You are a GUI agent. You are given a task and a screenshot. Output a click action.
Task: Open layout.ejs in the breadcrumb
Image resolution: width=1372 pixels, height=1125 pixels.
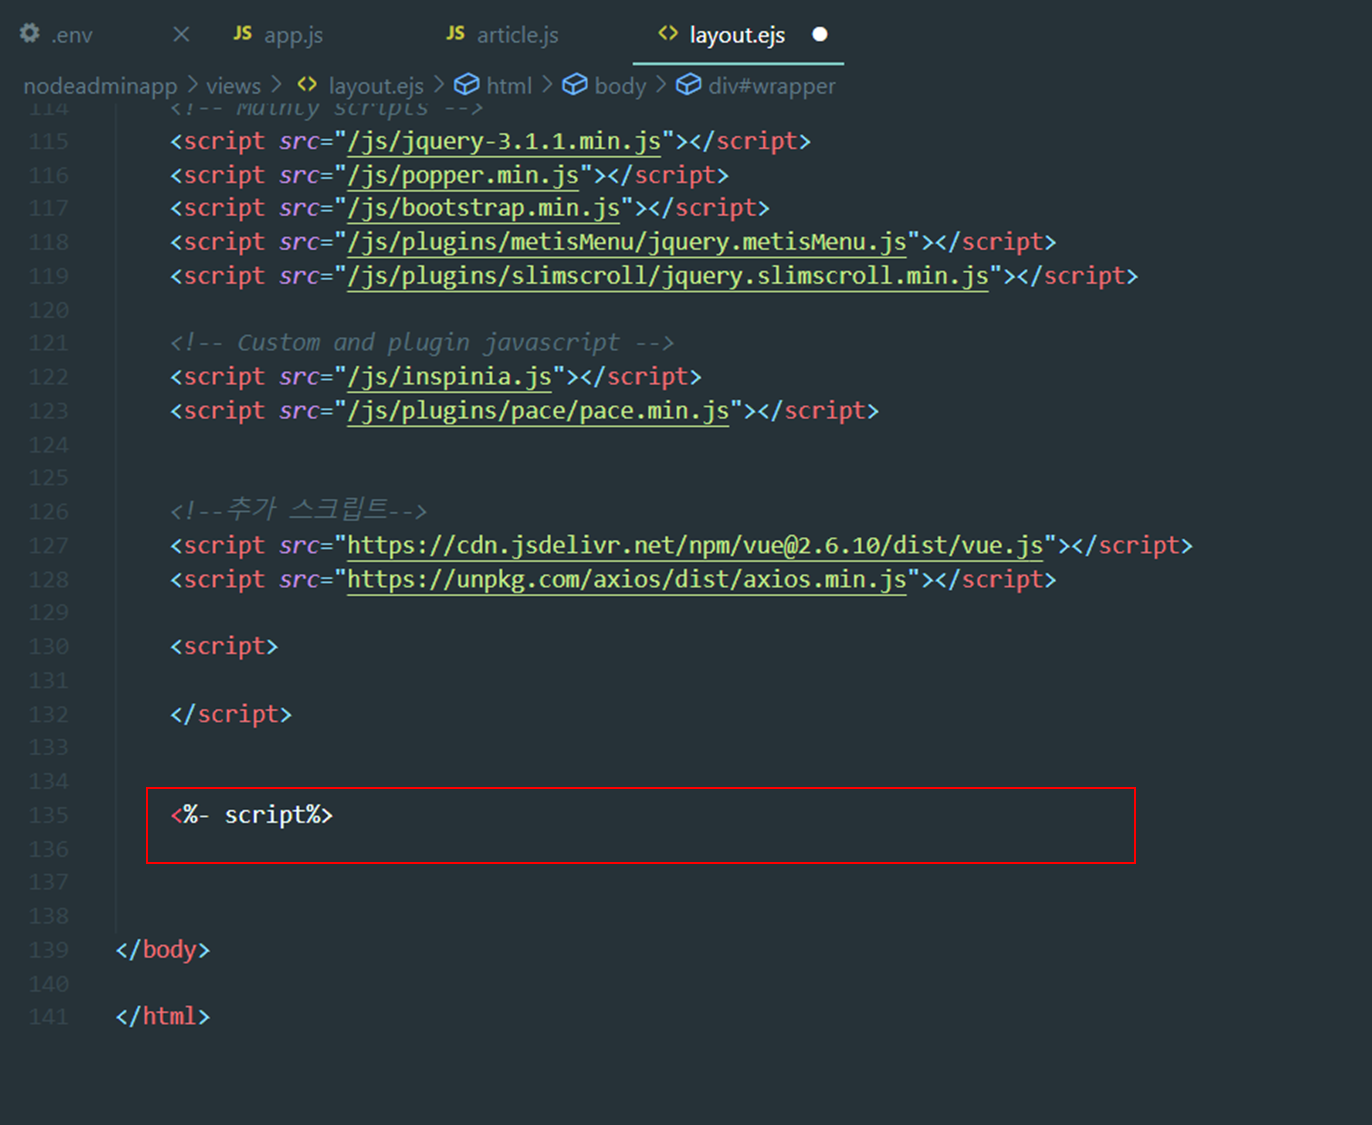pos(376,86)
